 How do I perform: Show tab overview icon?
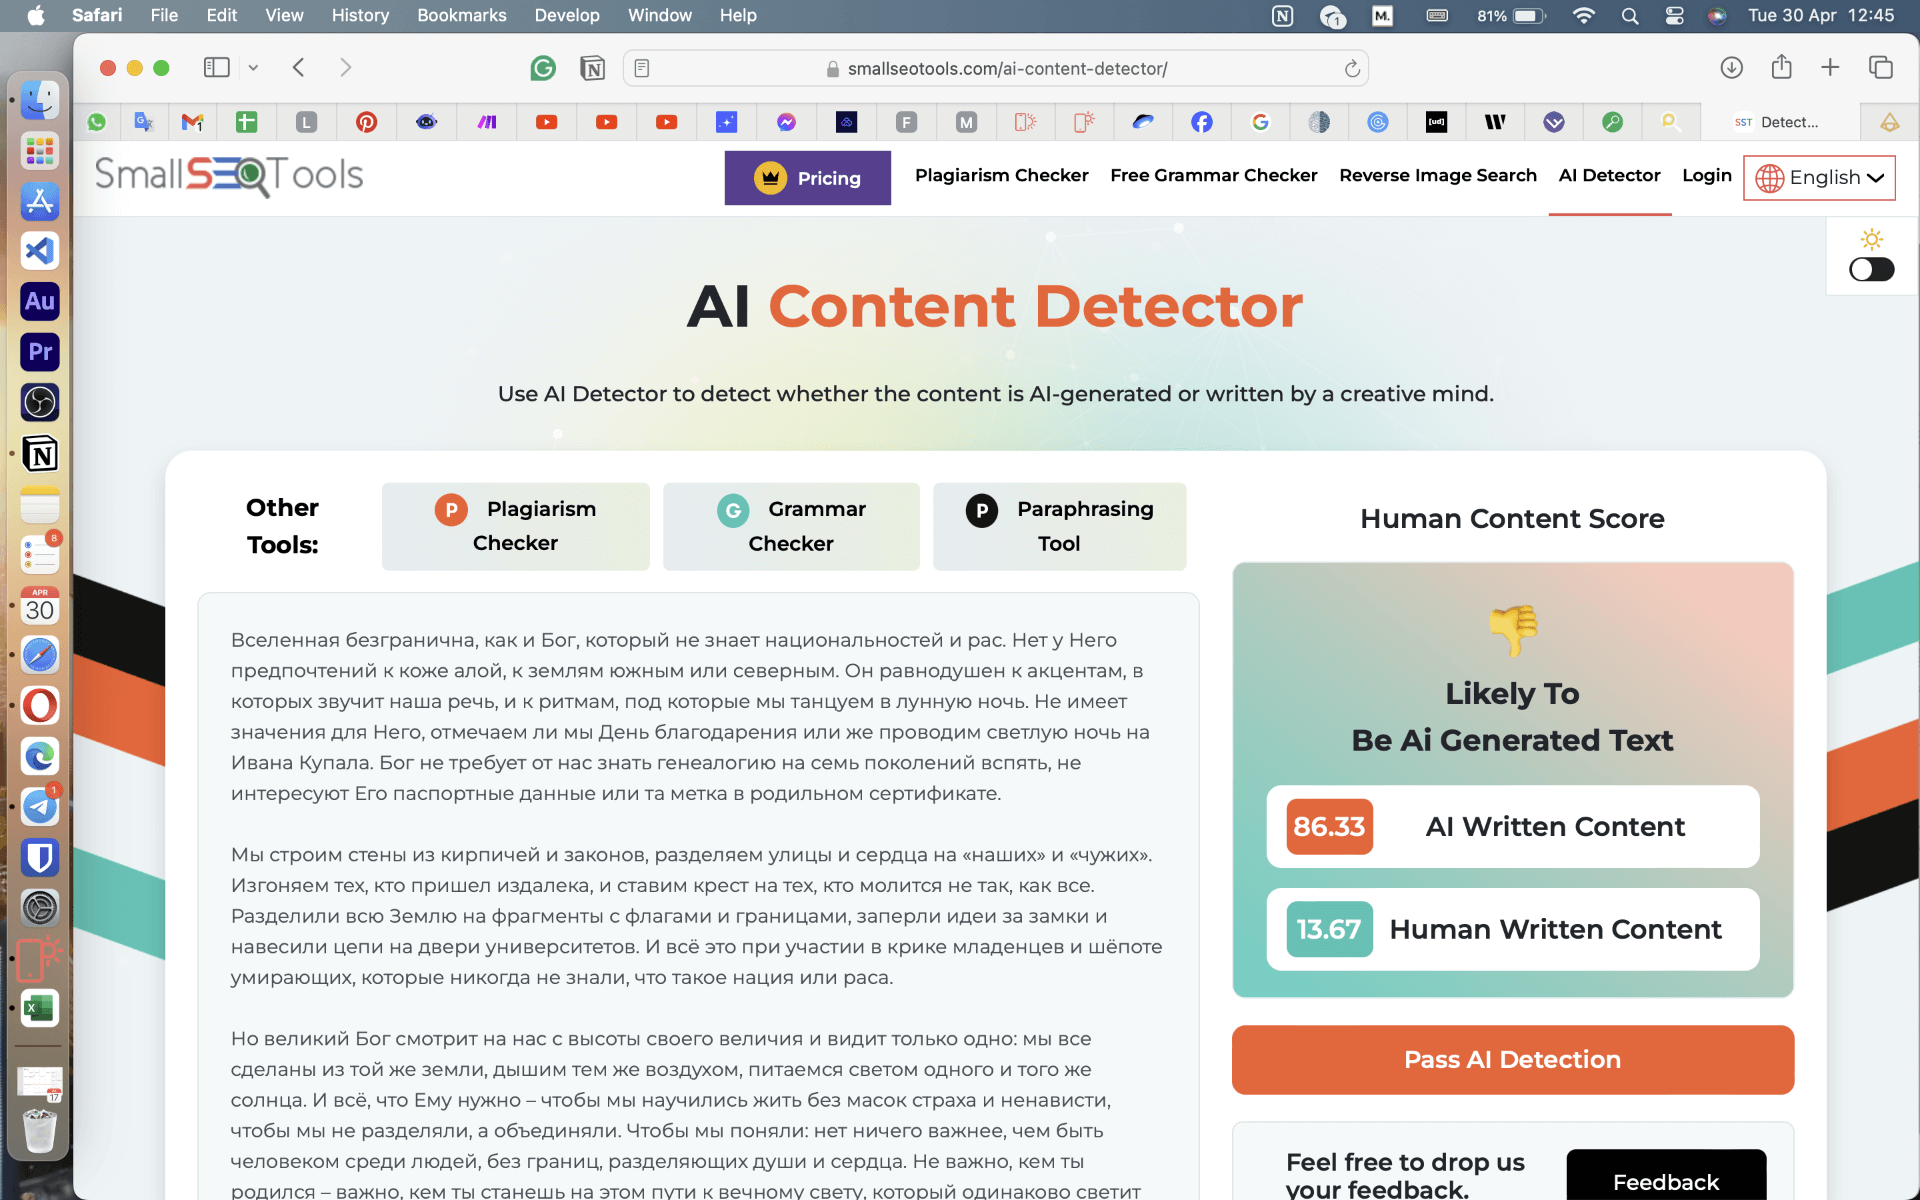point(1881,67)
